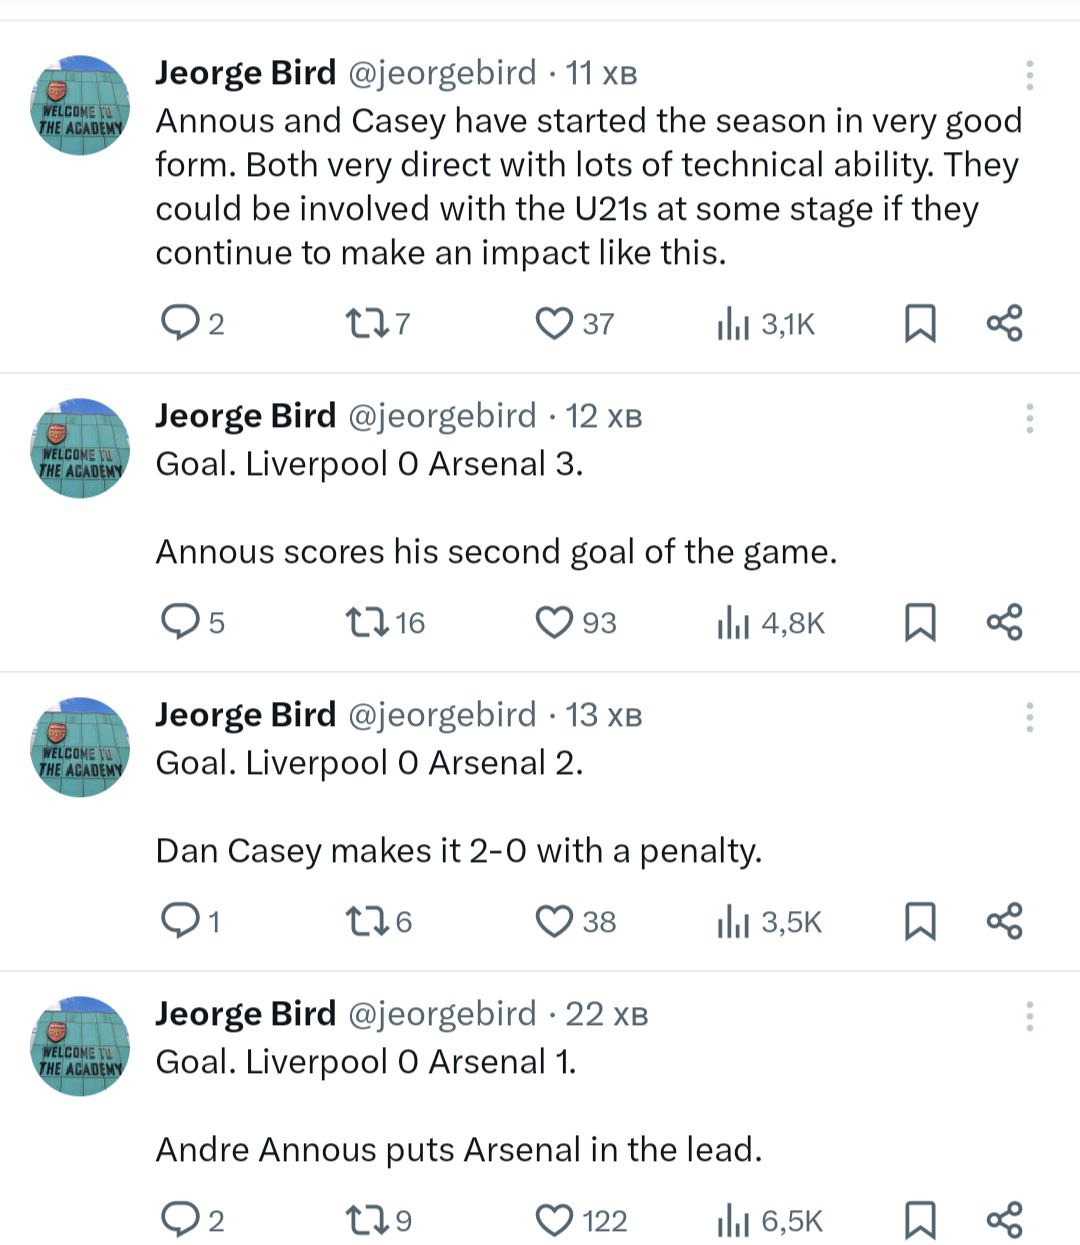Open more options for the 11 хв tweet
1080x1245 pixels.
(1029, 75)
